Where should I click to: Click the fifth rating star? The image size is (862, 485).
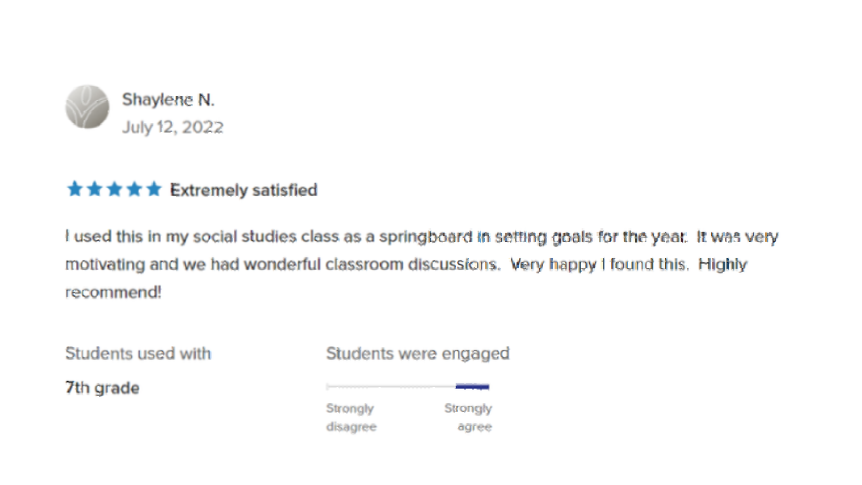pos(153,189)
